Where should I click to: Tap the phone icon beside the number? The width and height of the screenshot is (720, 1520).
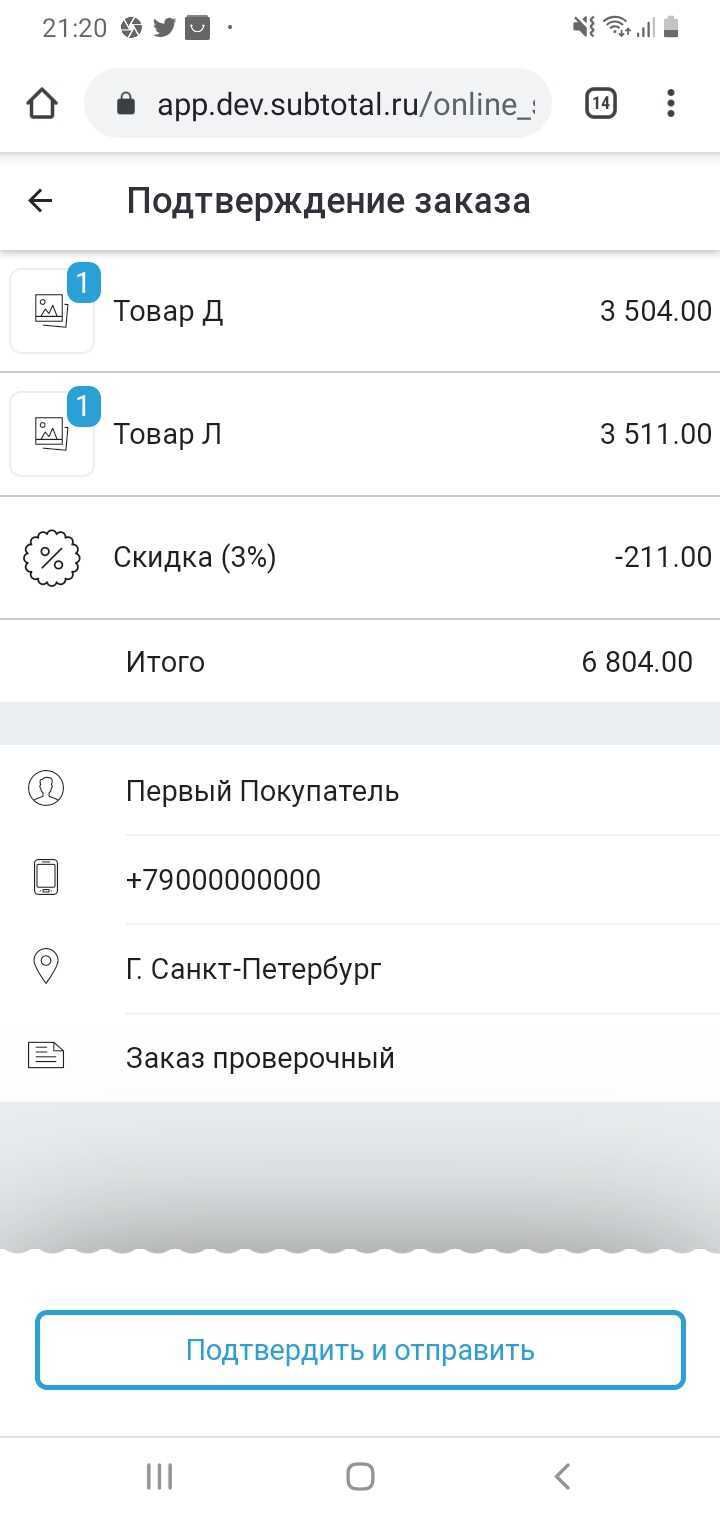(x=46, y=878)
